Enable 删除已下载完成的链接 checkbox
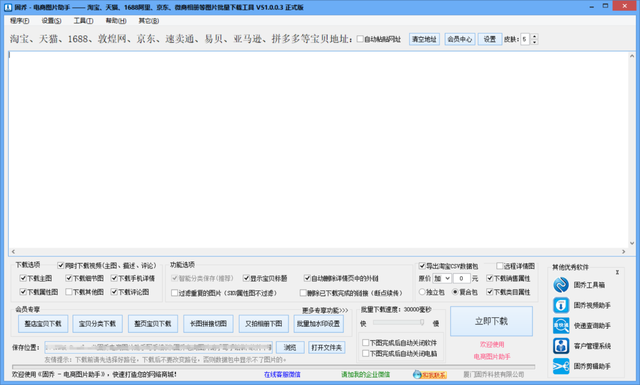640x385 pixels. (303, 293)
